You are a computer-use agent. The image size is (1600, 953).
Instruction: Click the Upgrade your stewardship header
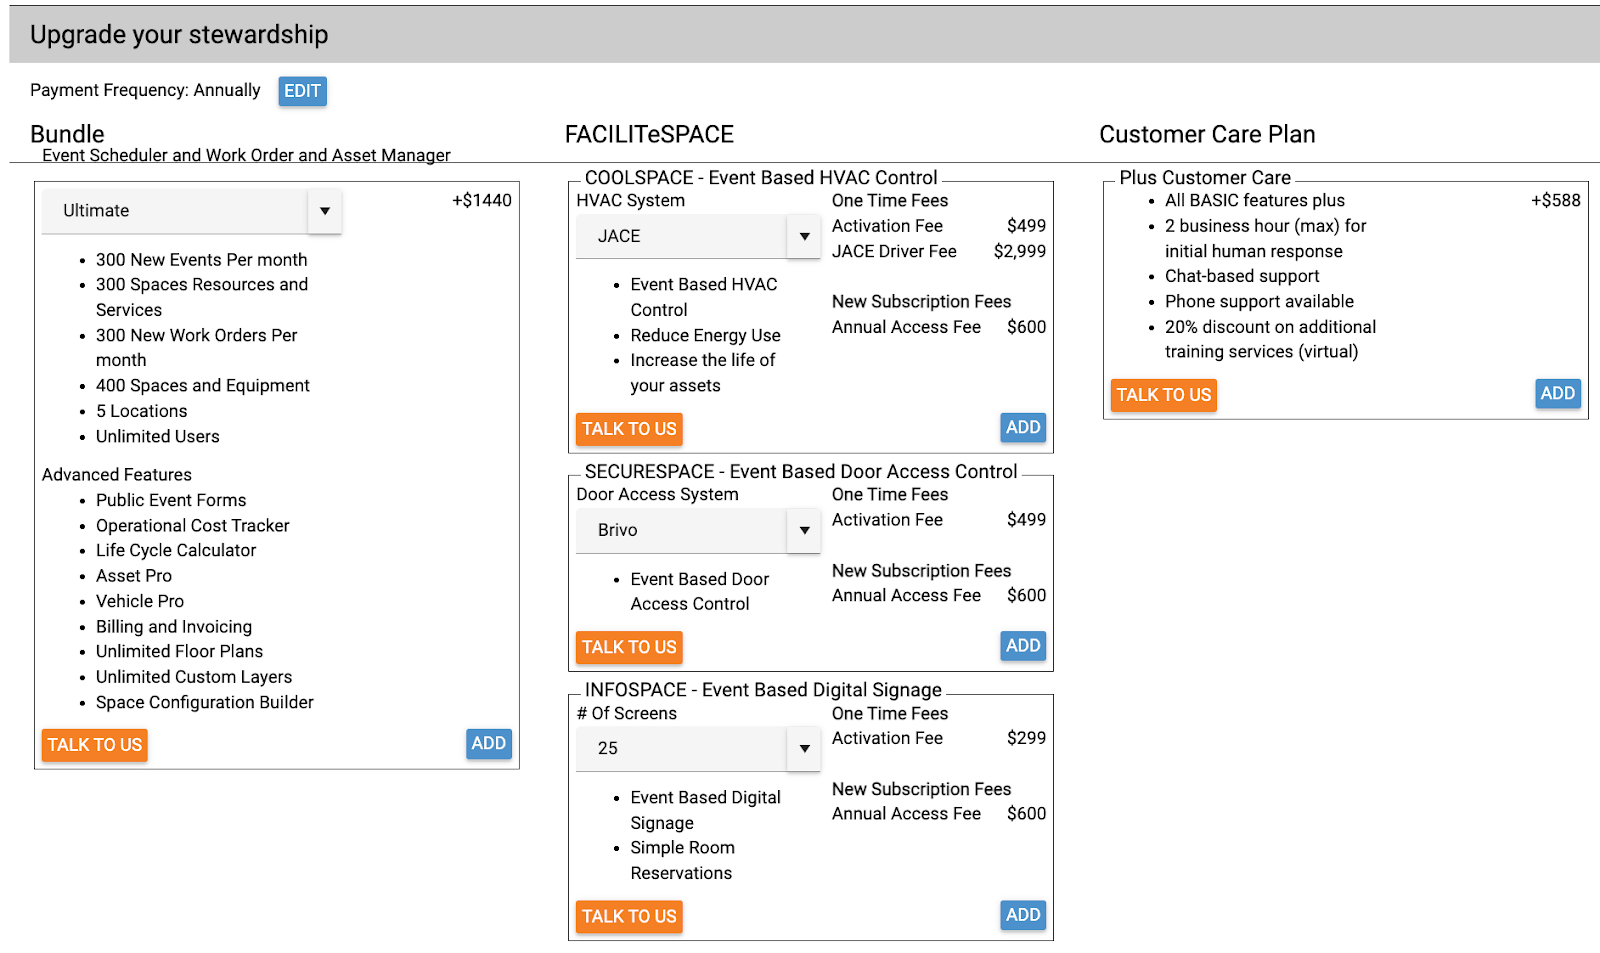tap(179, 35)
